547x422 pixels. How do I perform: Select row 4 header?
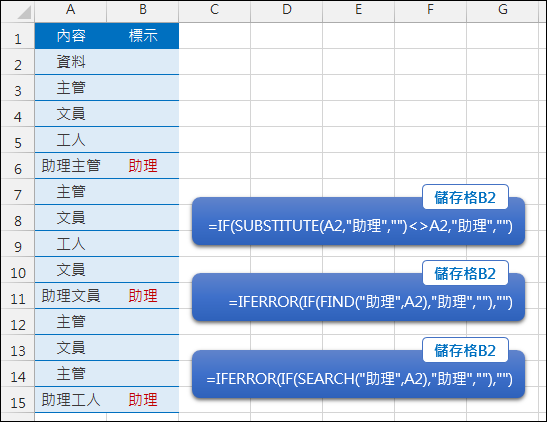click(x=18, y=114)
